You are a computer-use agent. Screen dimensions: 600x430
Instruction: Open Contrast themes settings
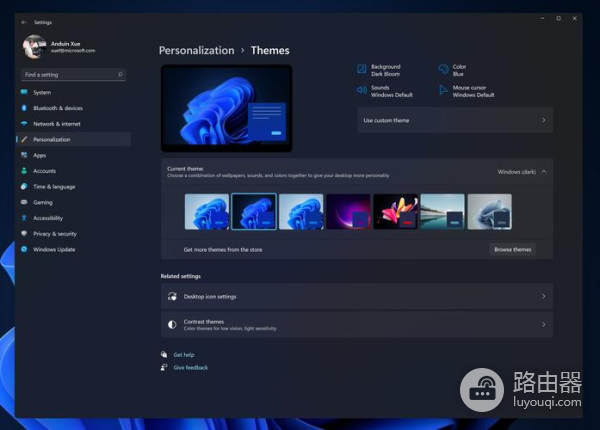[356, 324]
